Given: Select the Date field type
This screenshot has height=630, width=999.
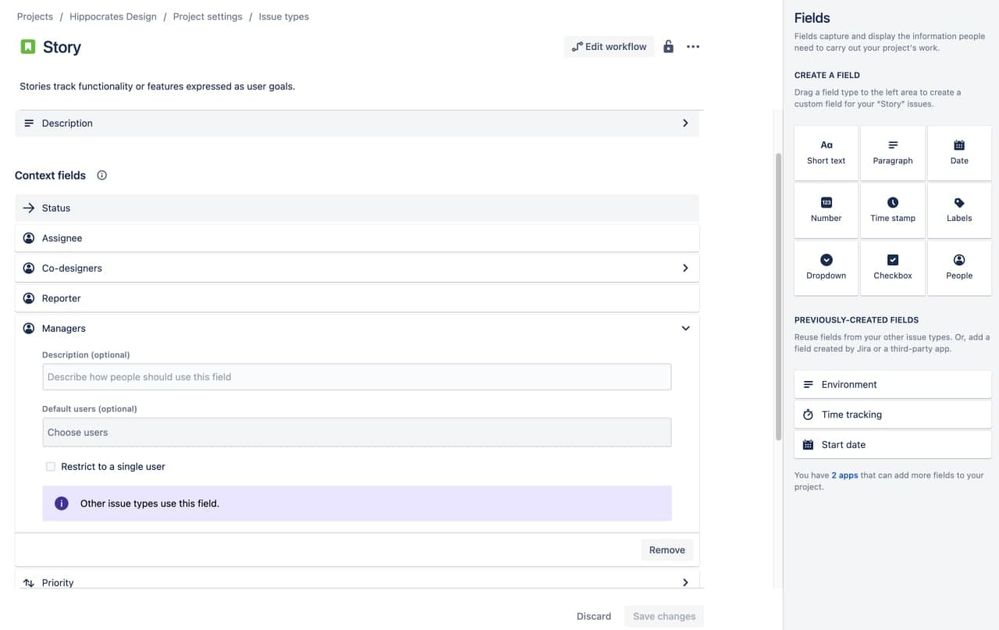Looking at the screenshot, I should point(959,152).
